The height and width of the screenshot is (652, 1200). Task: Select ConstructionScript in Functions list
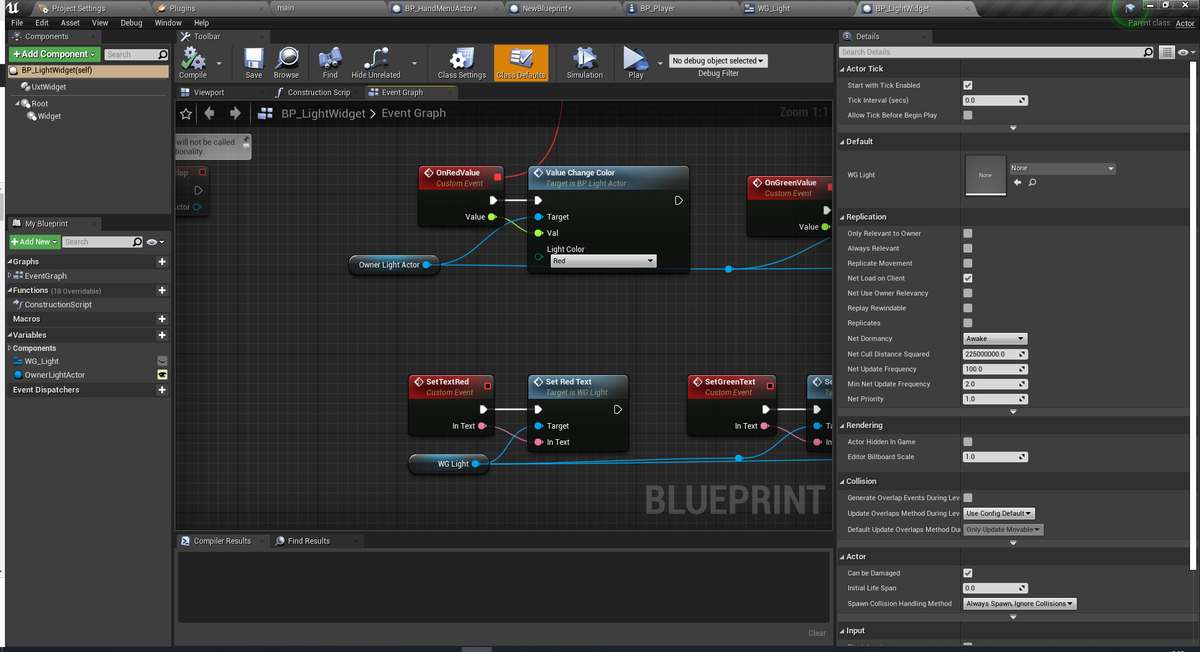pyautogui.click(x=58, y=304)
